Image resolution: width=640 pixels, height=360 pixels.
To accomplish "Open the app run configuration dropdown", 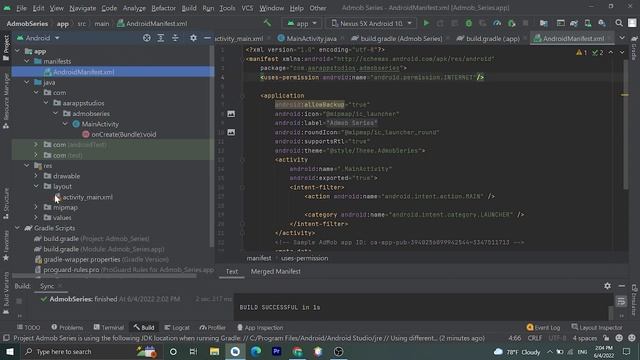I will (x=302, y=23).
